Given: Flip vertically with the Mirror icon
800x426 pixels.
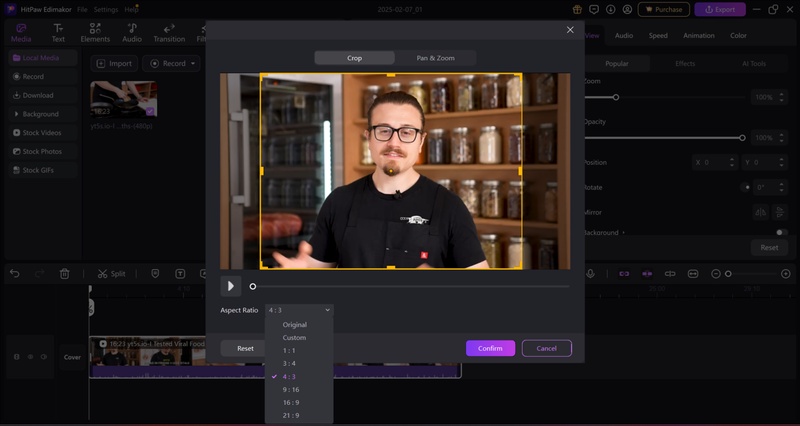Looking at the screenshot, I should pyautogui.click(x=780, y=212).
